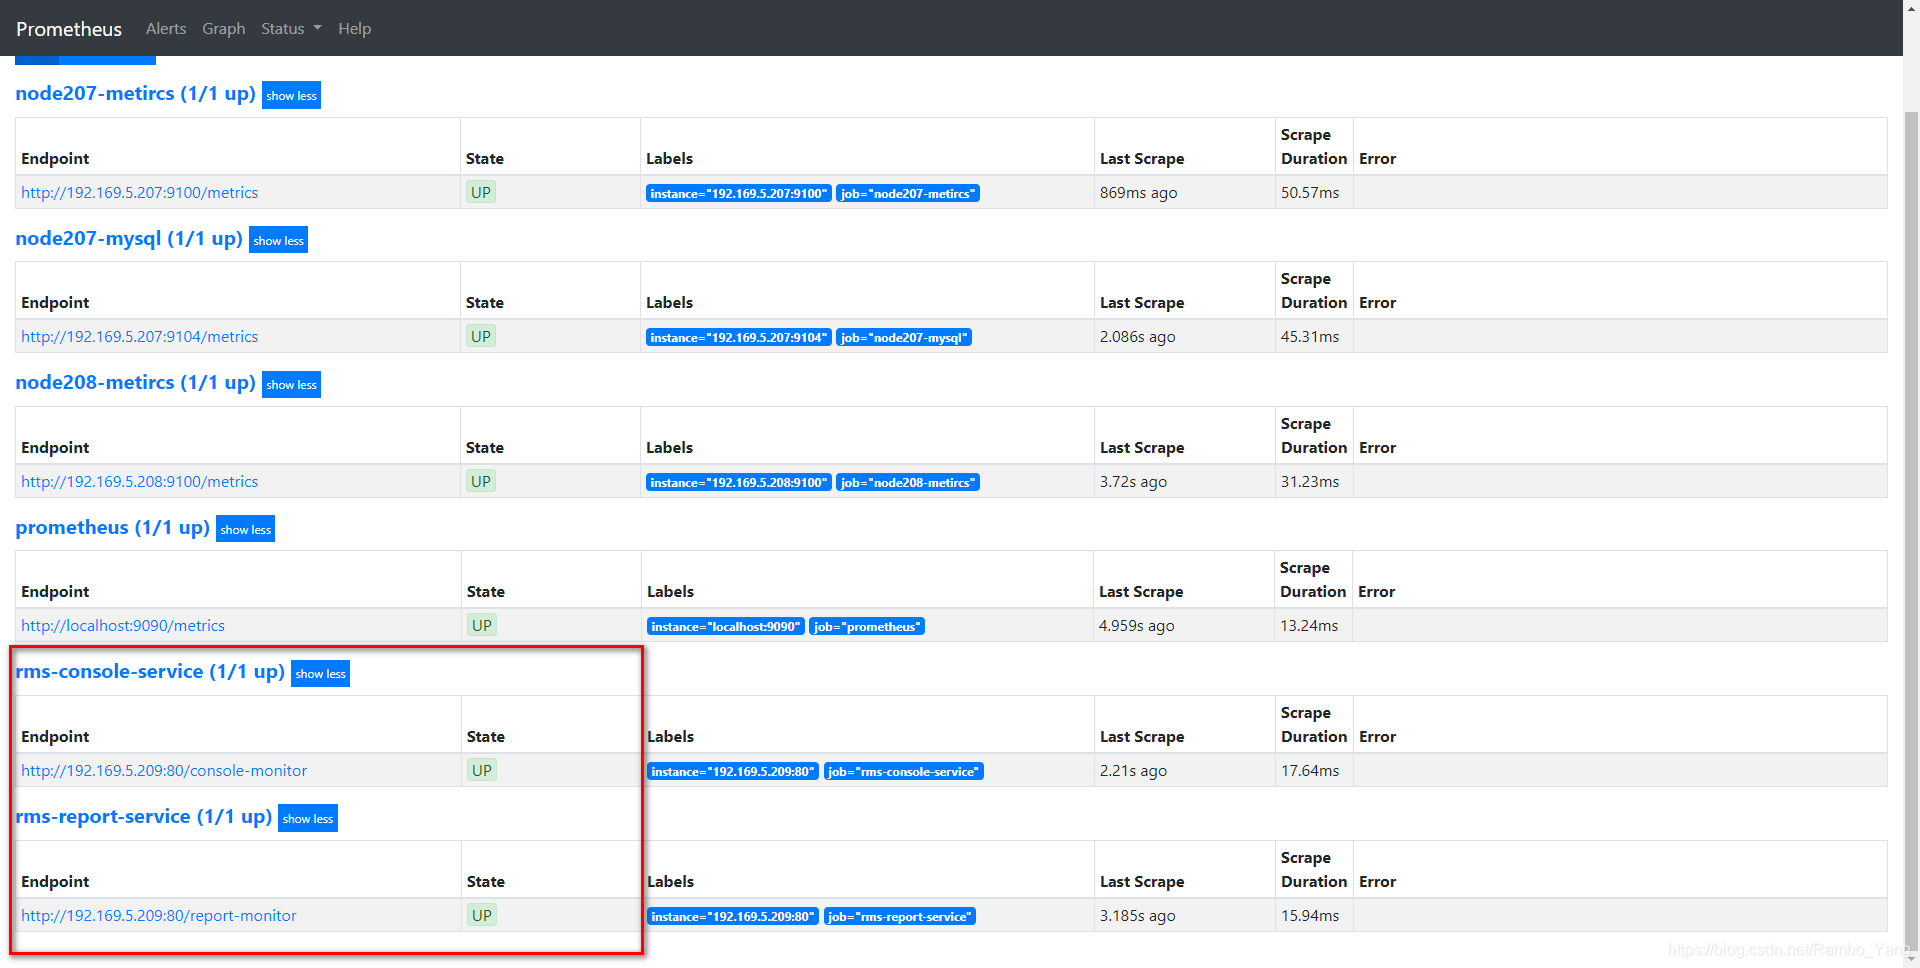Click UP state badge for report-monitor
This screenshot has width=1920, height=968.
(482, 915)
